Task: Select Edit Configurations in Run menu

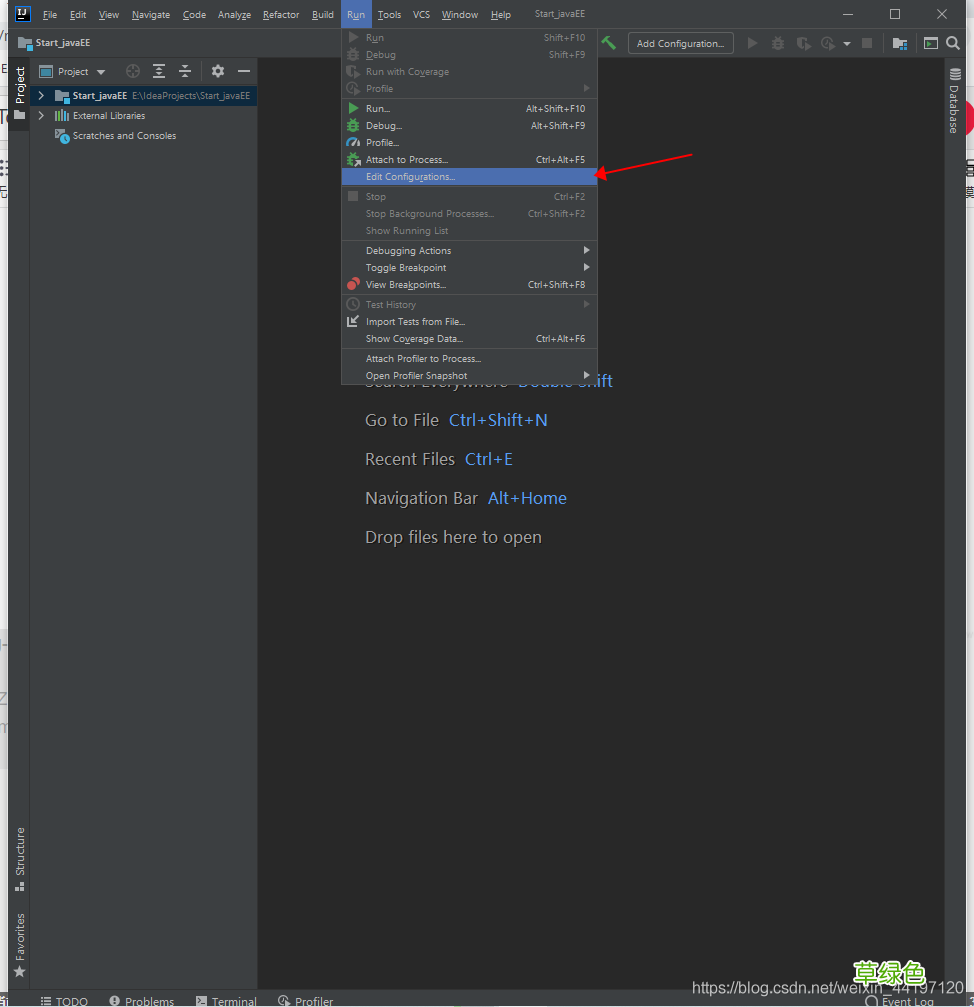Action: pos(410,177)
